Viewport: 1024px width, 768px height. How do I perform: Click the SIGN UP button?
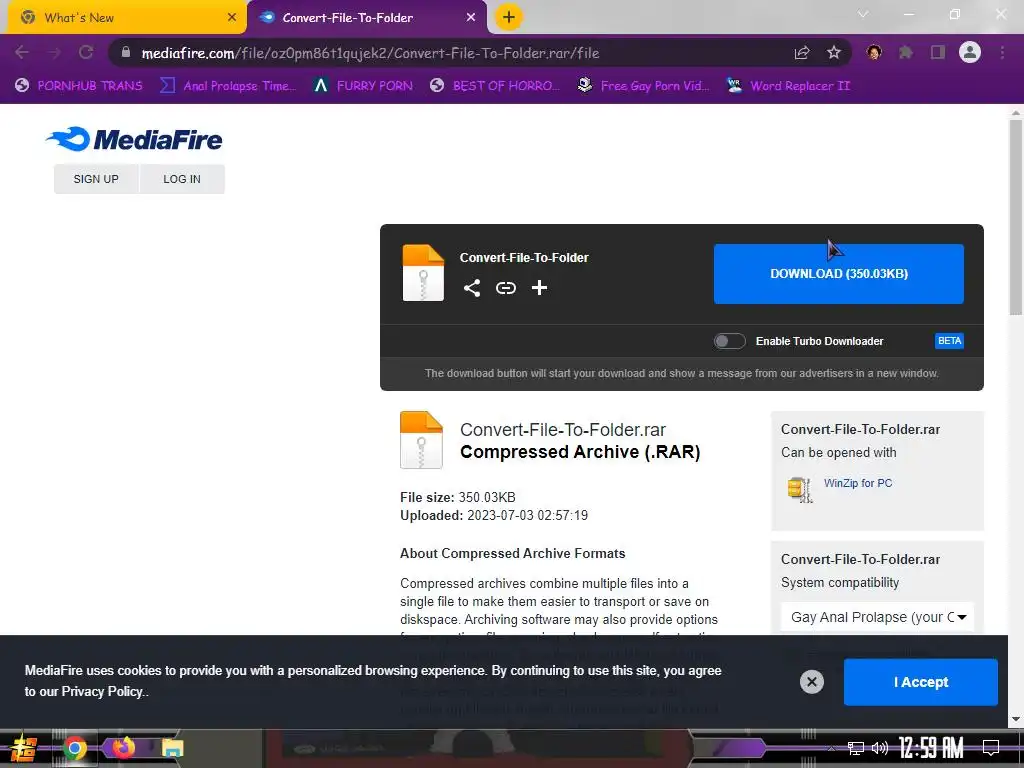(96, 179)
